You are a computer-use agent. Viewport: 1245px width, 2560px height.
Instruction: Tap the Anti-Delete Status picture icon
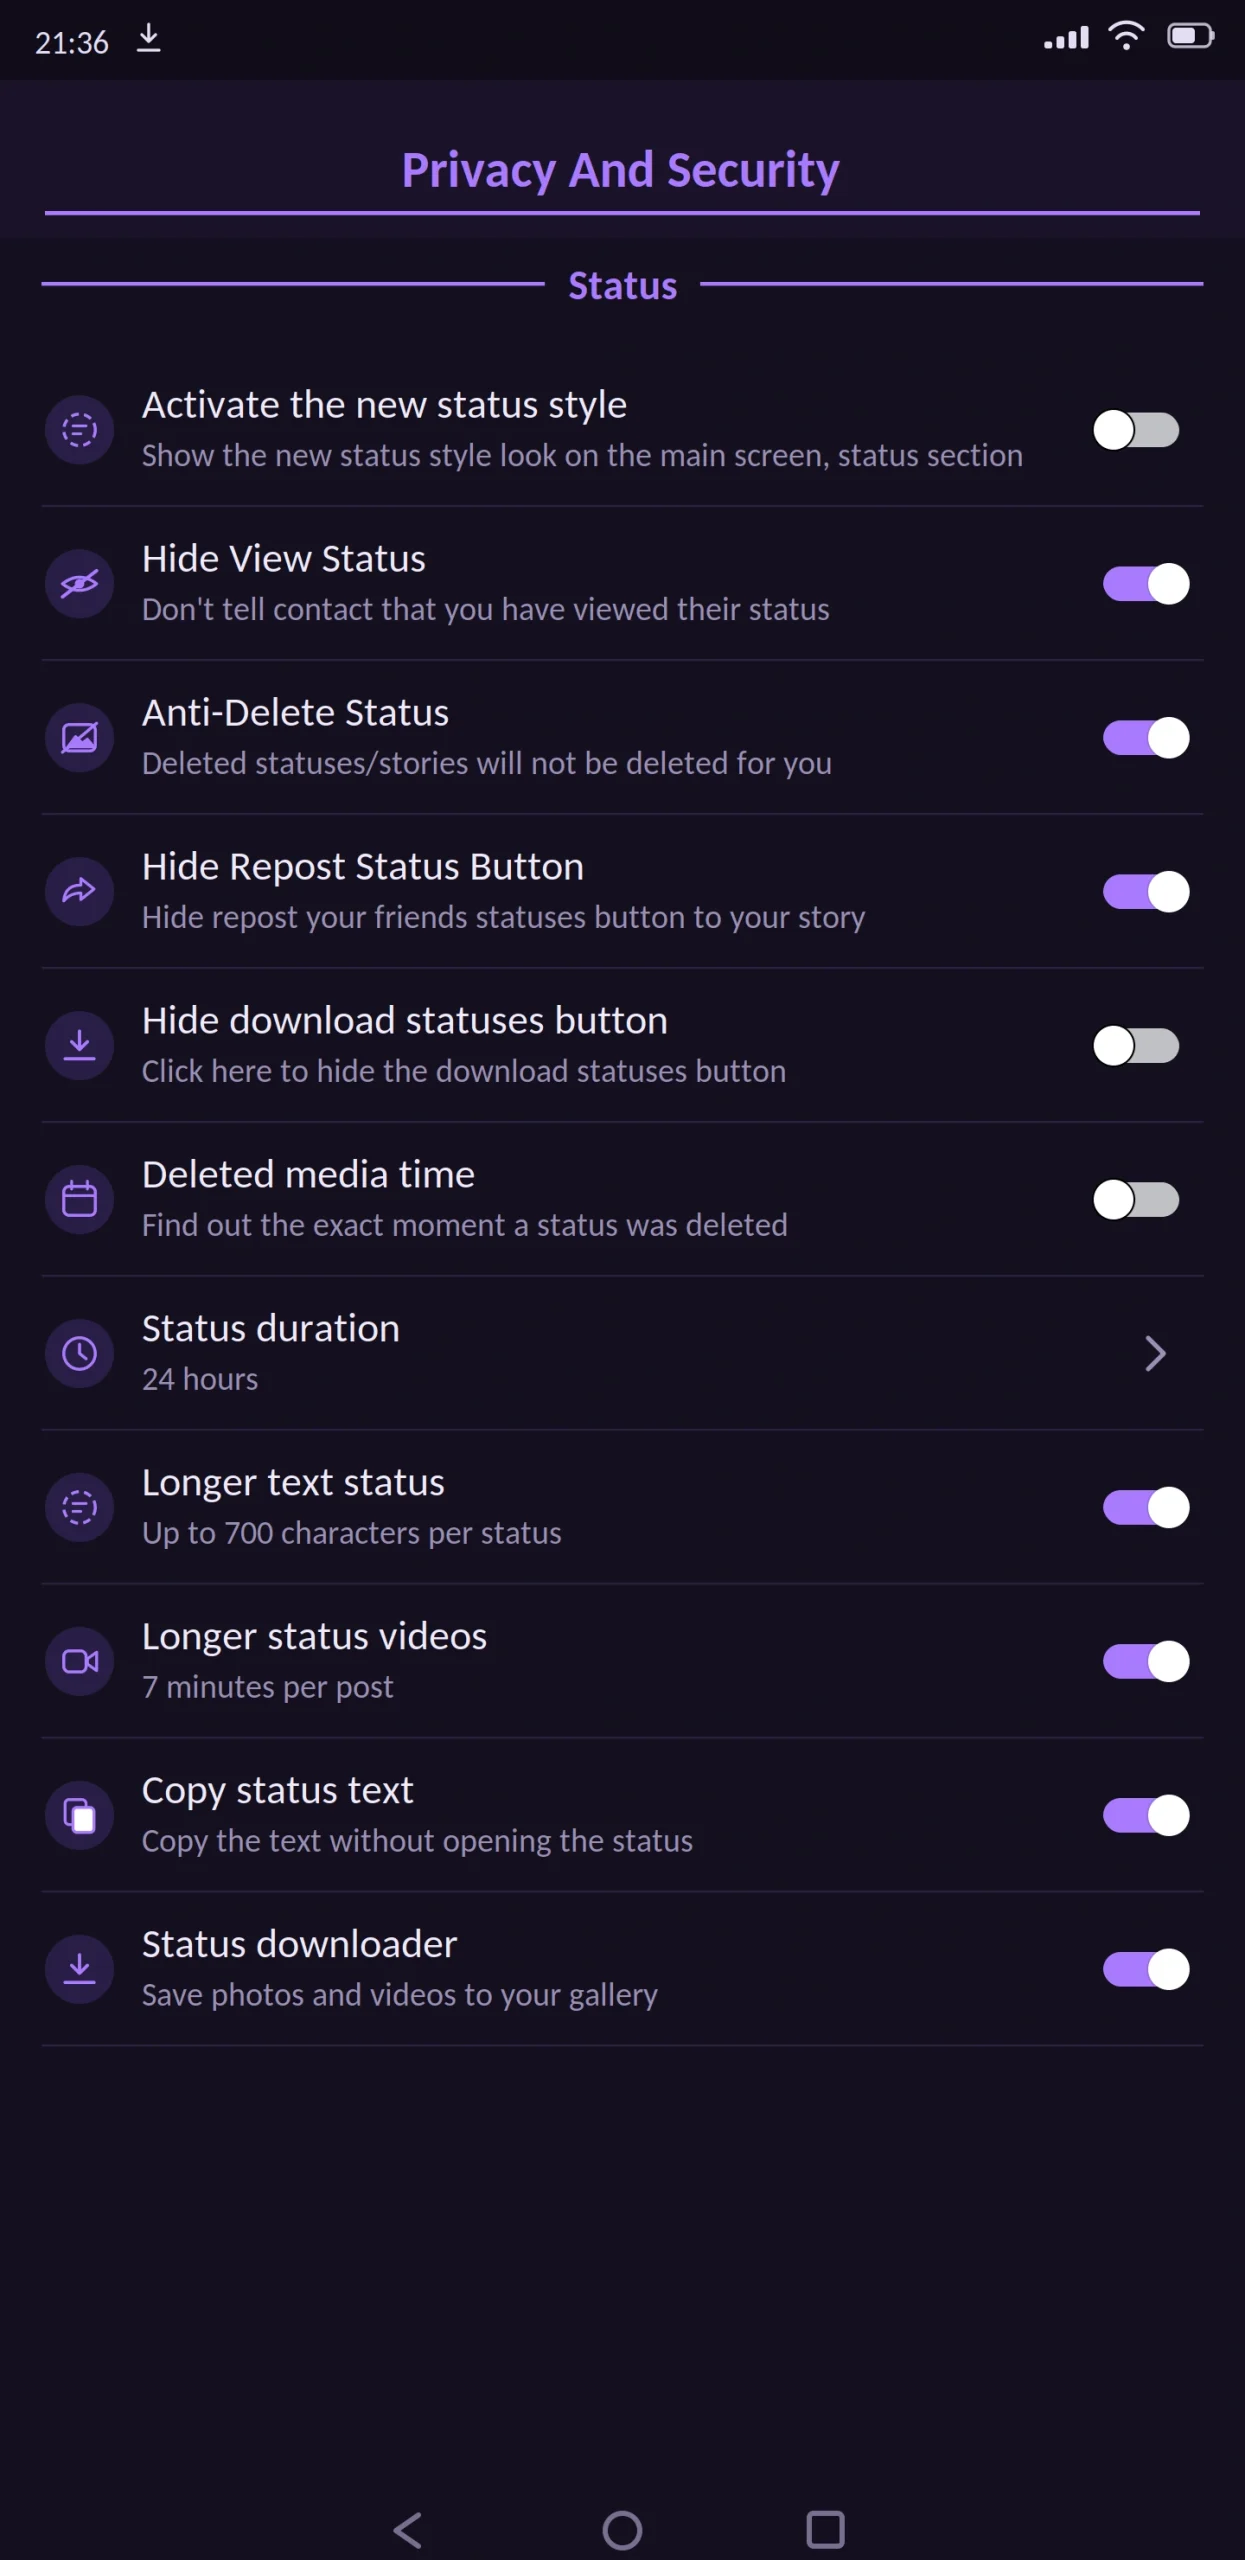point(79,737)
